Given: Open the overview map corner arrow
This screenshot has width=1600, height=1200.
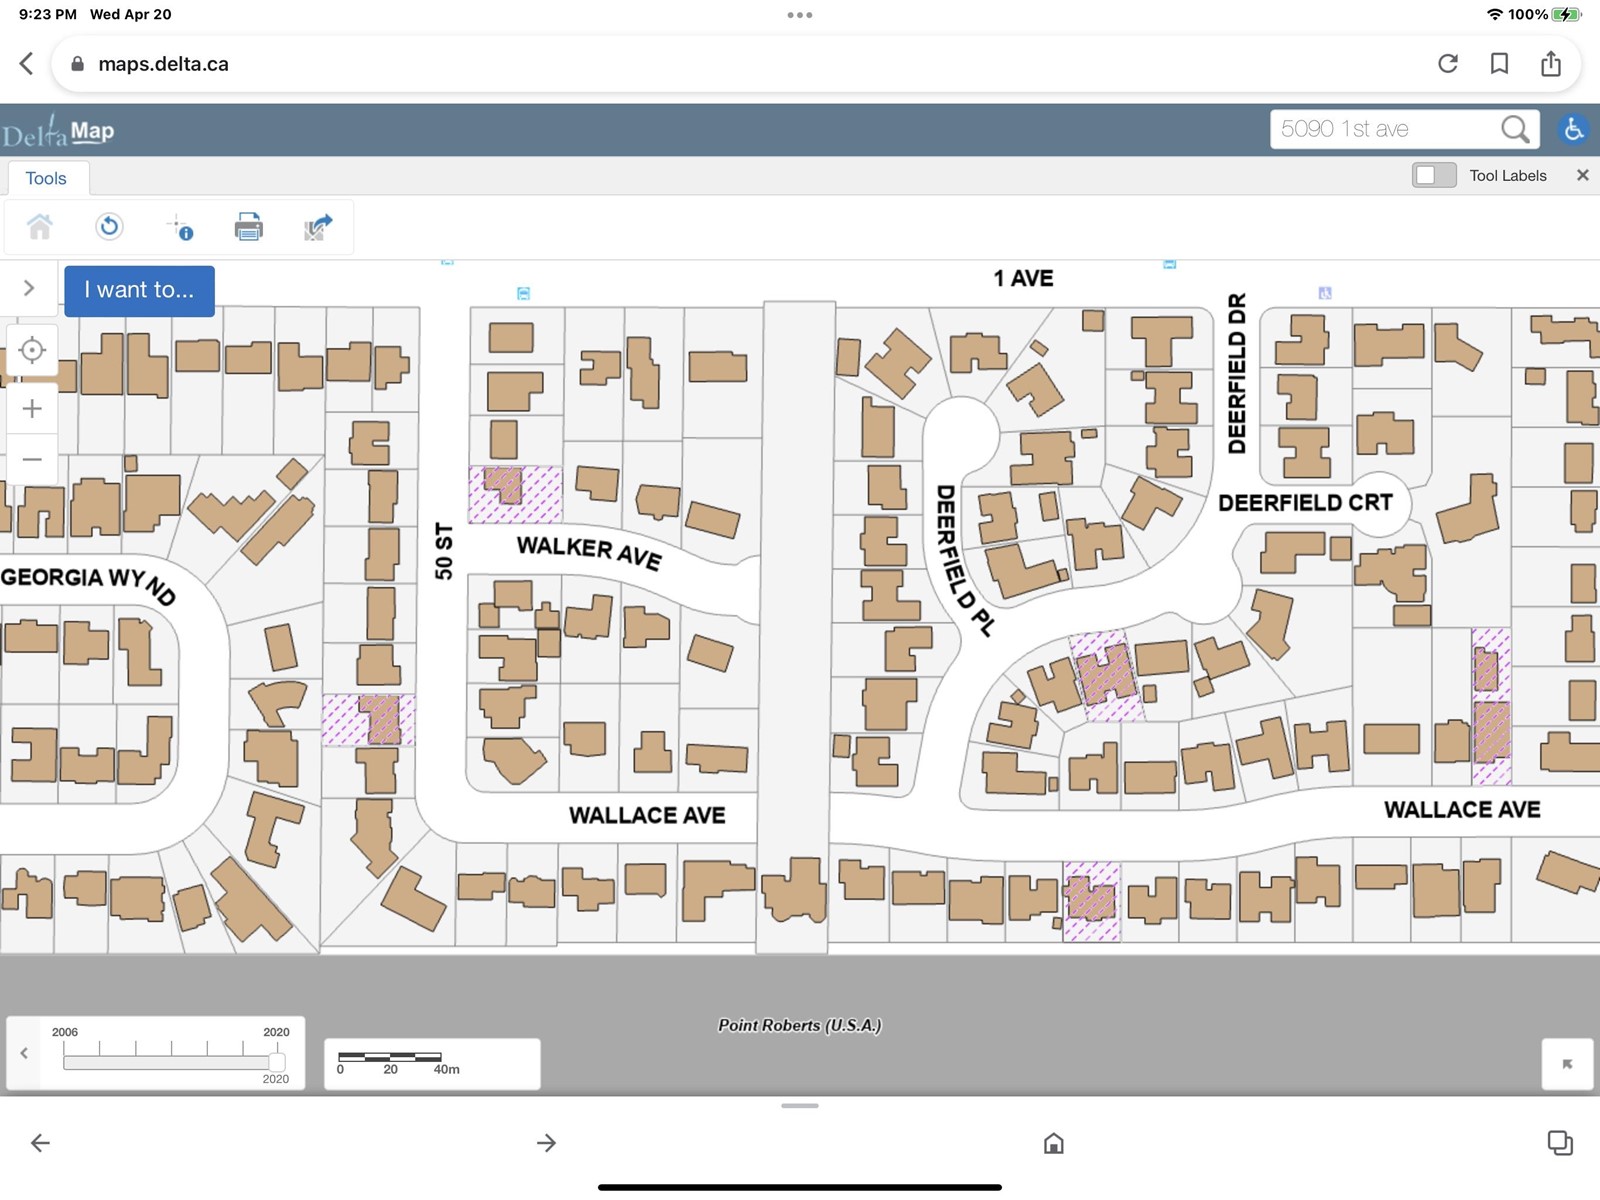Looking at the screenshot, I should click(1567, 1064).
